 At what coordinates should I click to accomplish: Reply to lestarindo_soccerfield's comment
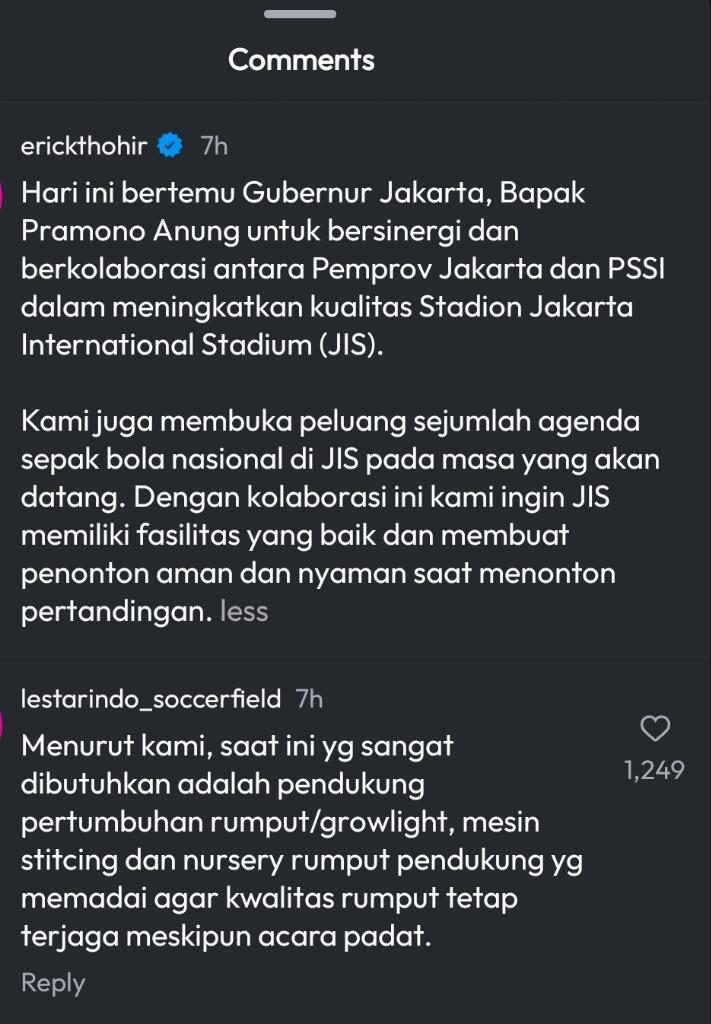point(53,983)
